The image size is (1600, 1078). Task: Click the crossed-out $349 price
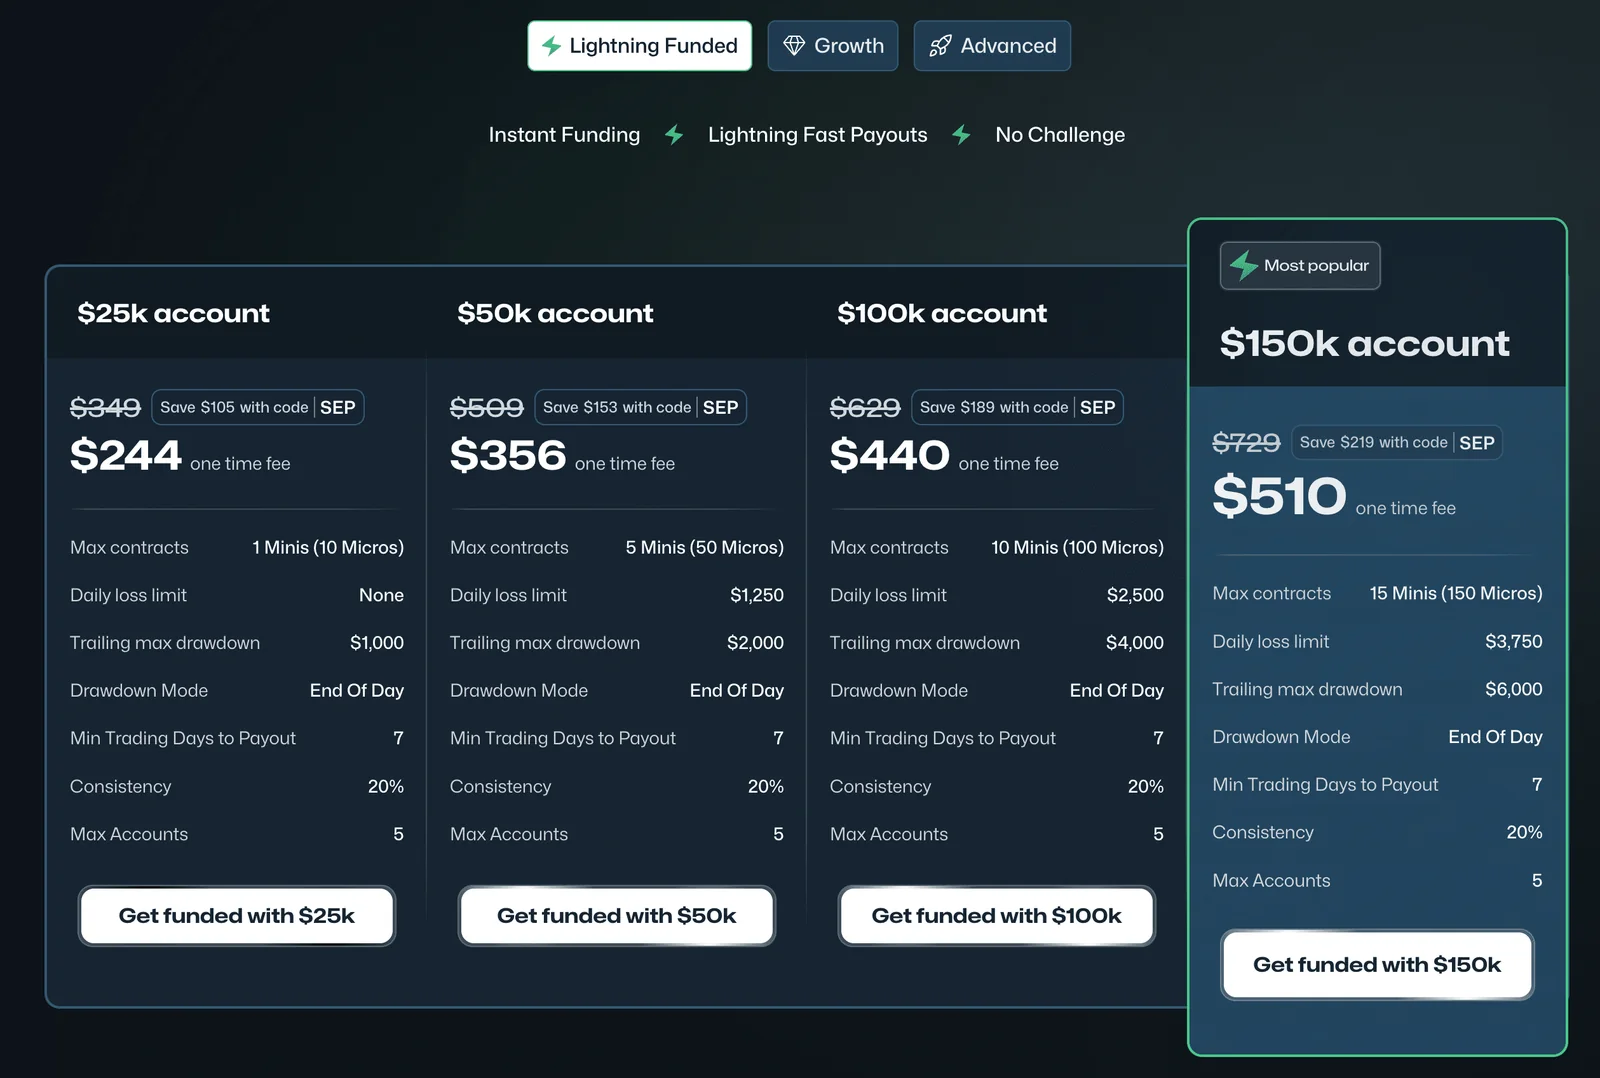105,407
